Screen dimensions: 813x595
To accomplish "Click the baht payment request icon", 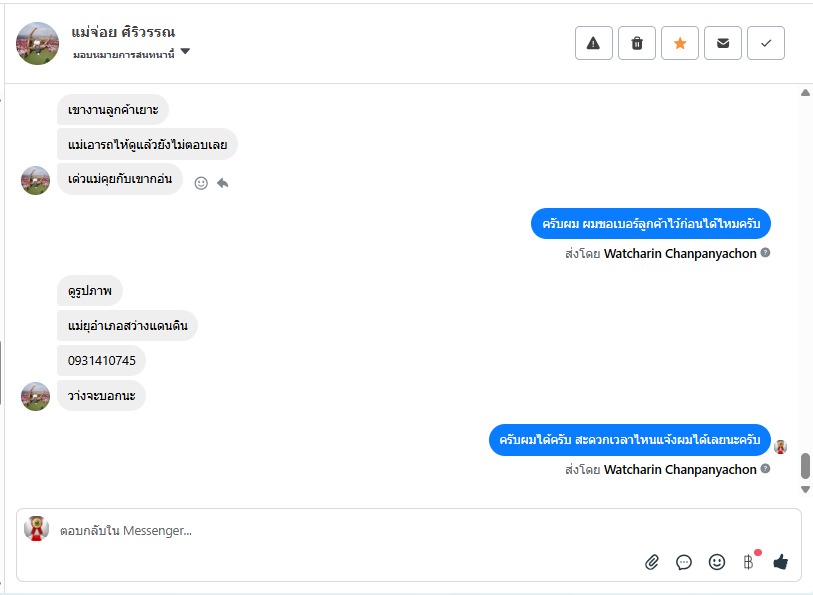I will [748, 562].
